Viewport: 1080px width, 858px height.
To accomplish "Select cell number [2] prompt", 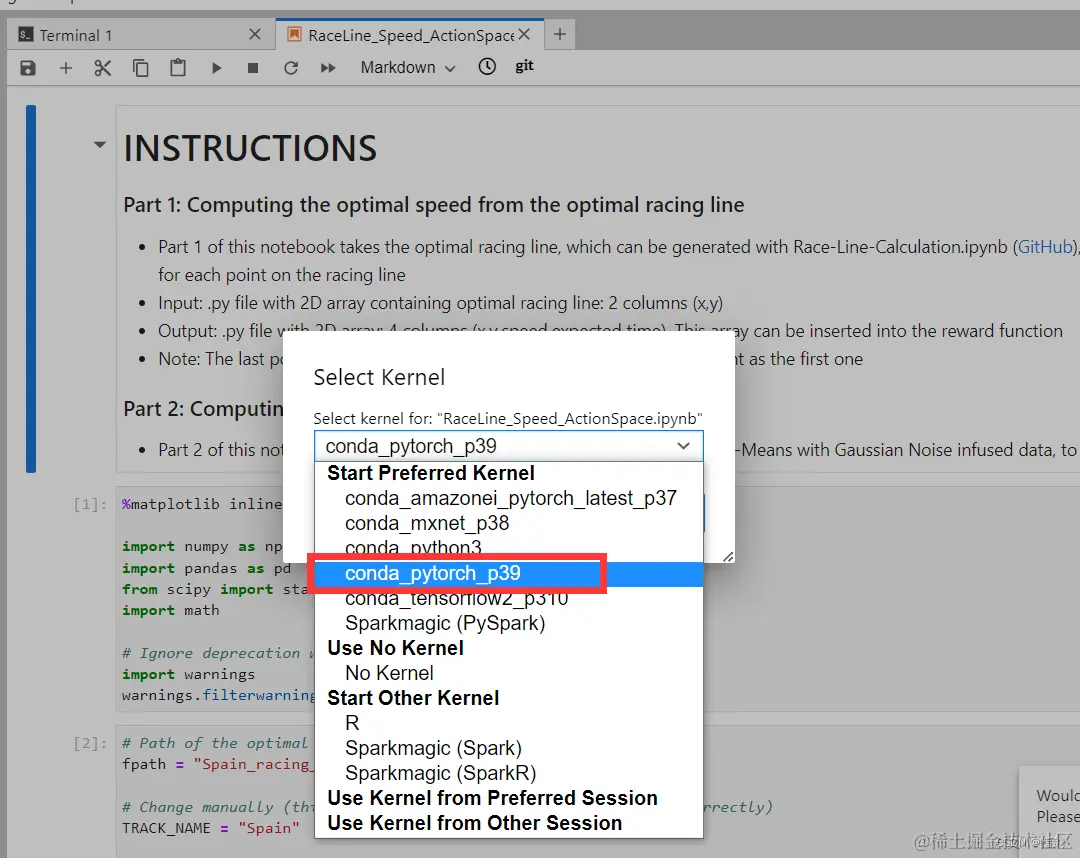I will point(90,744).
